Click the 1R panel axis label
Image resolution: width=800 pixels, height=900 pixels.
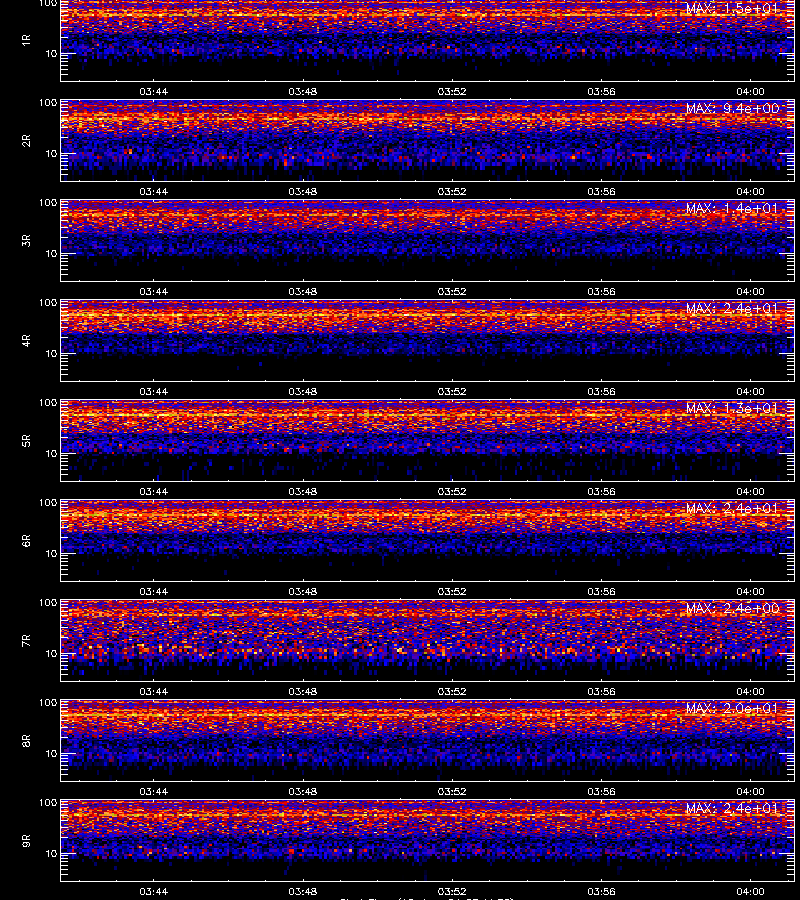(x=26, y=40)
